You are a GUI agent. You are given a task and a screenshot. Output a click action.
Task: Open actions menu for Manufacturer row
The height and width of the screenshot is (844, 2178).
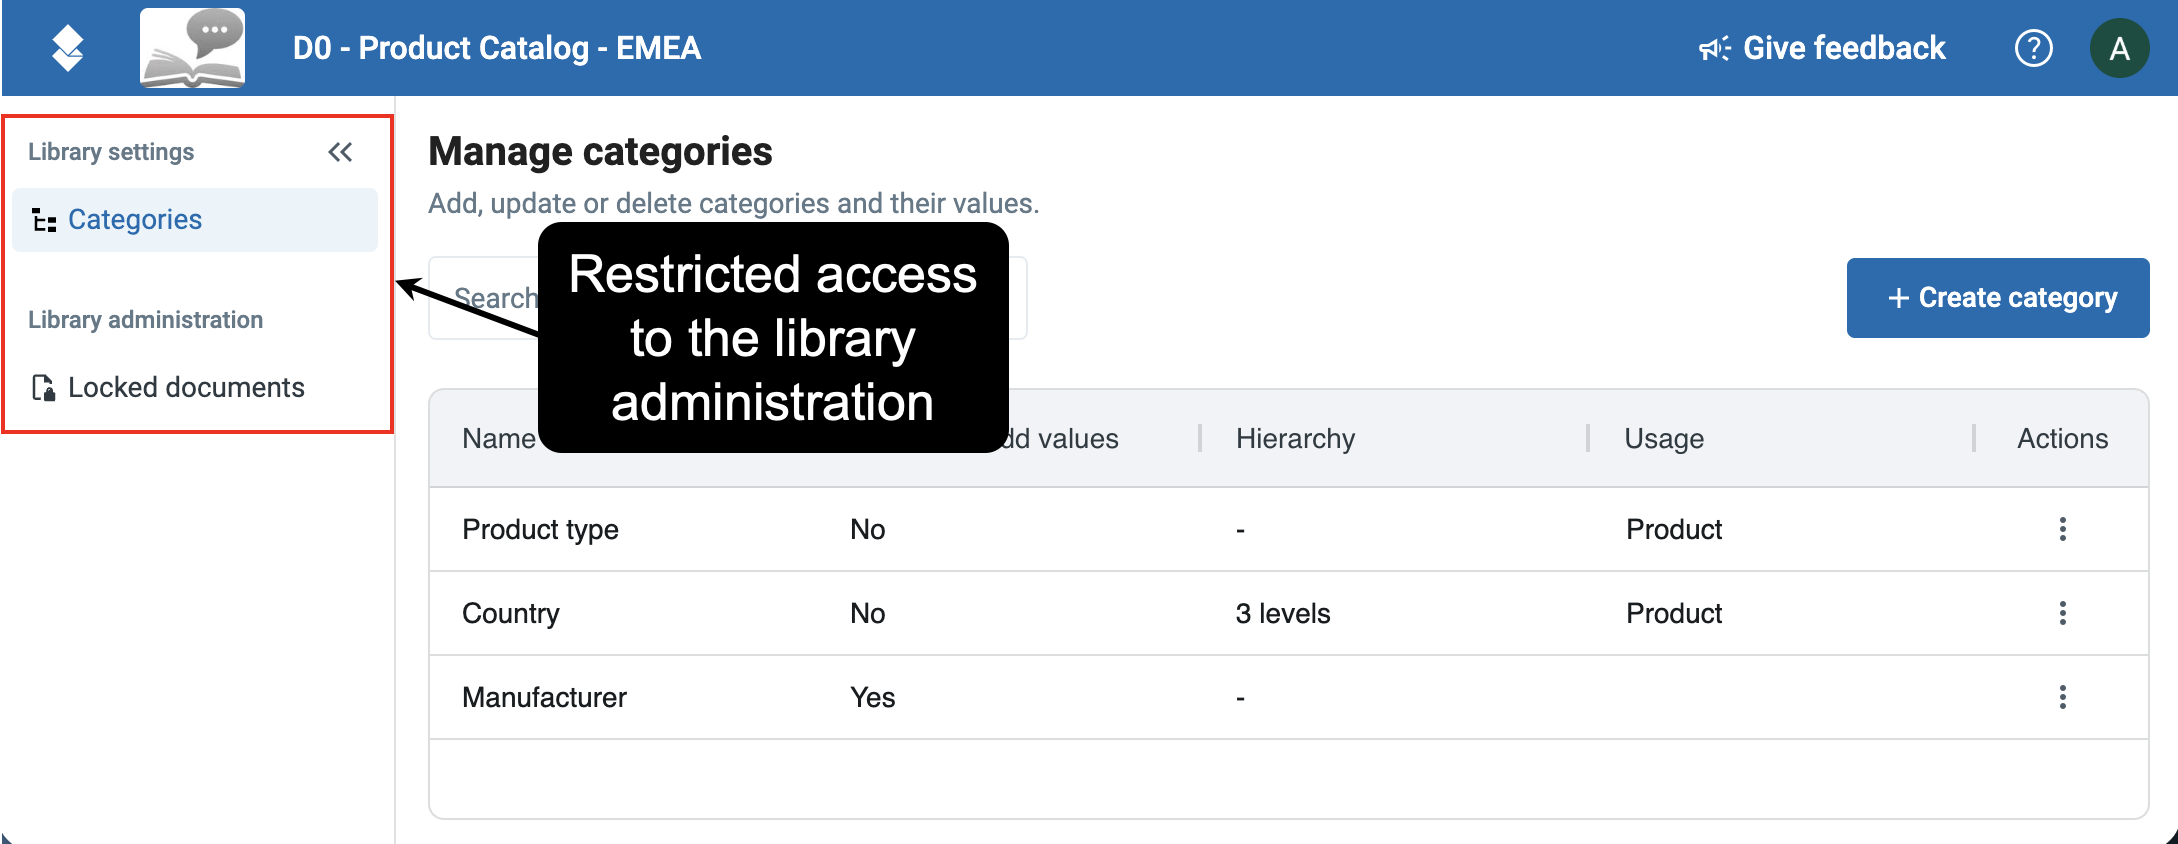pyautogui.click(x=2062, y=697)
